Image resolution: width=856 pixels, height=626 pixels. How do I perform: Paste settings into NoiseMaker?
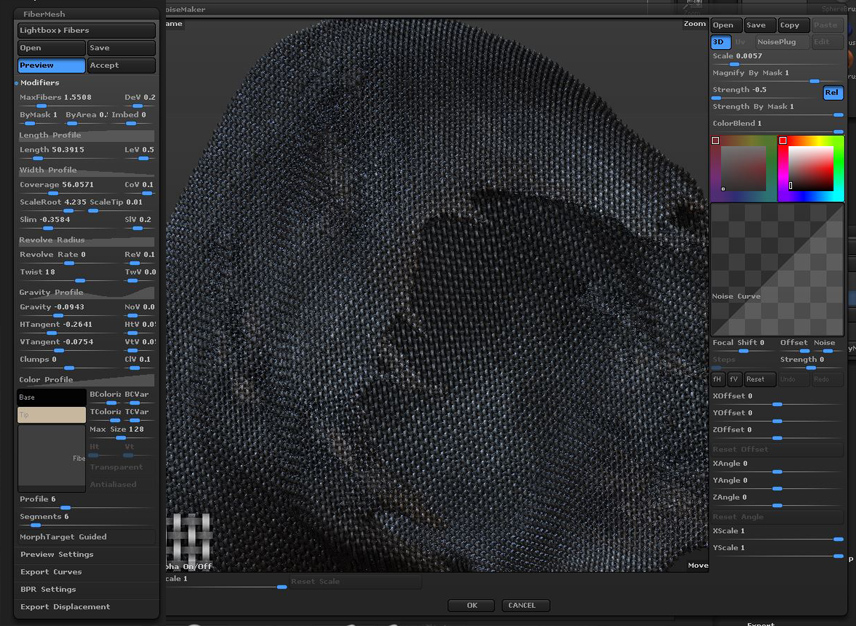(827, 25)
